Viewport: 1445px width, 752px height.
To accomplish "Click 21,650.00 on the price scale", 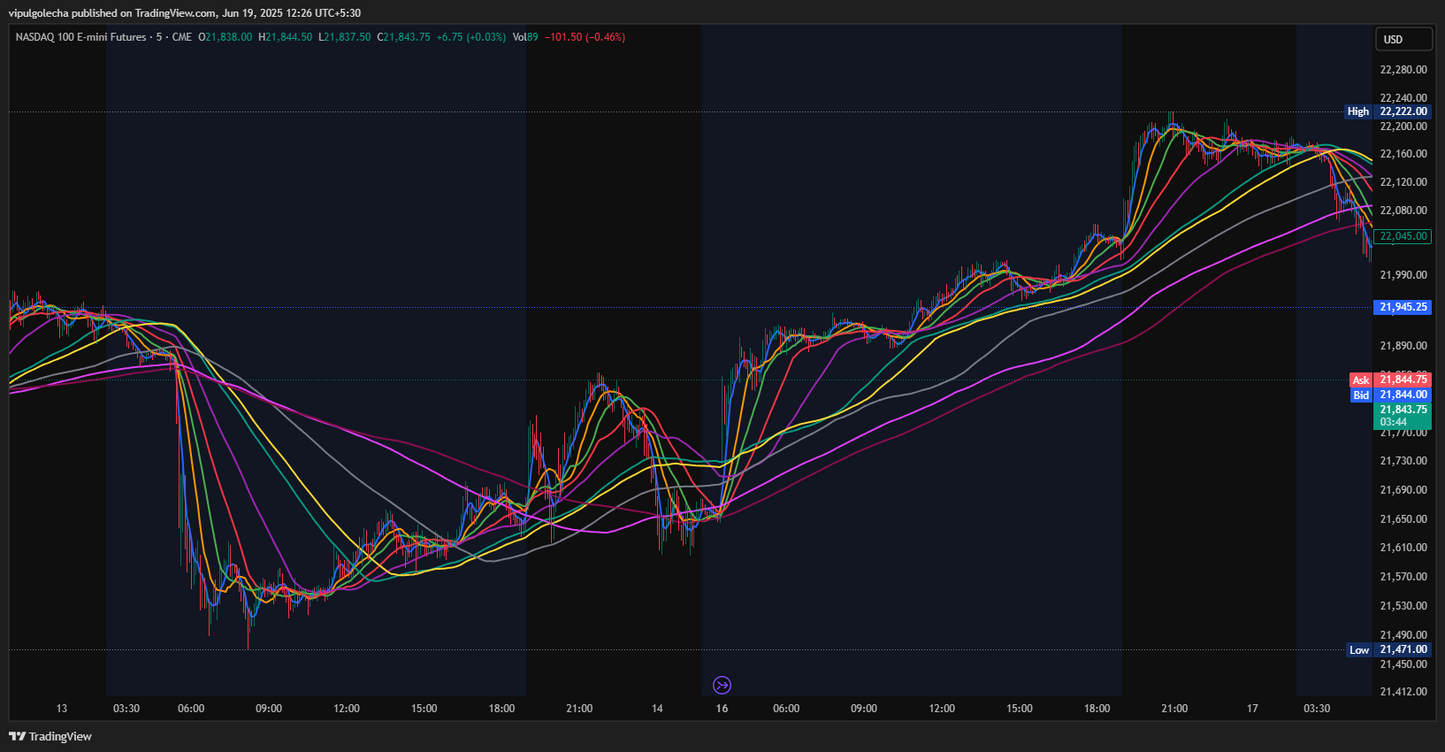I will coord(1402,518).
